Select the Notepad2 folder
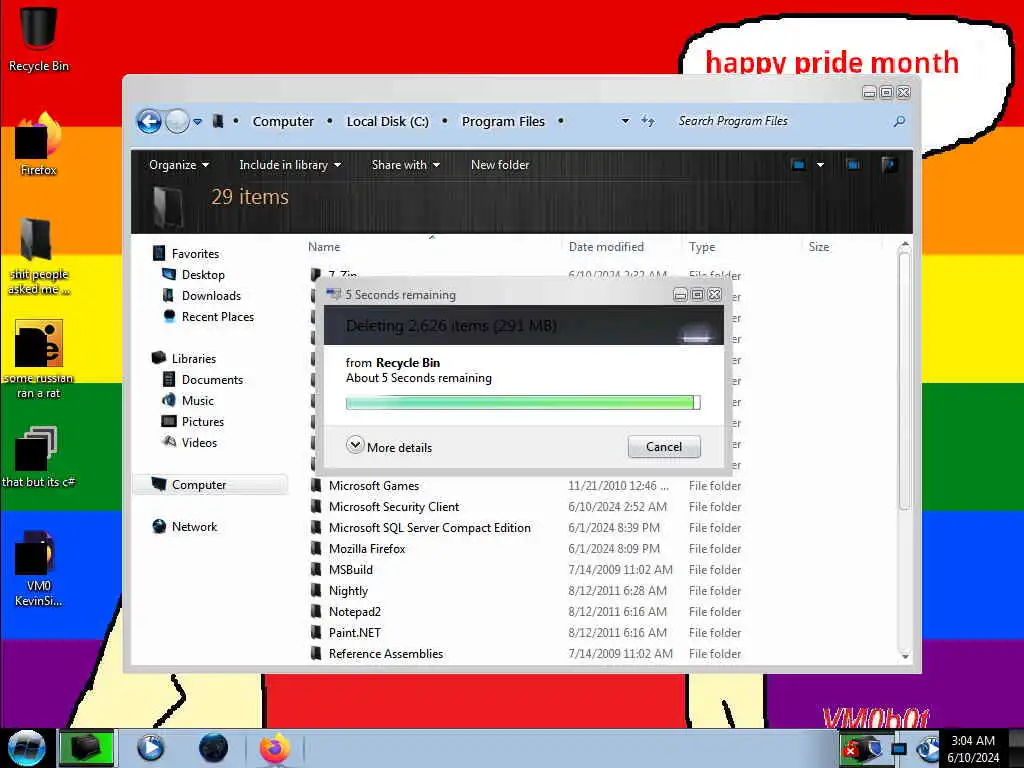This screenshot has width=1024, height=768. coord(355,611)
